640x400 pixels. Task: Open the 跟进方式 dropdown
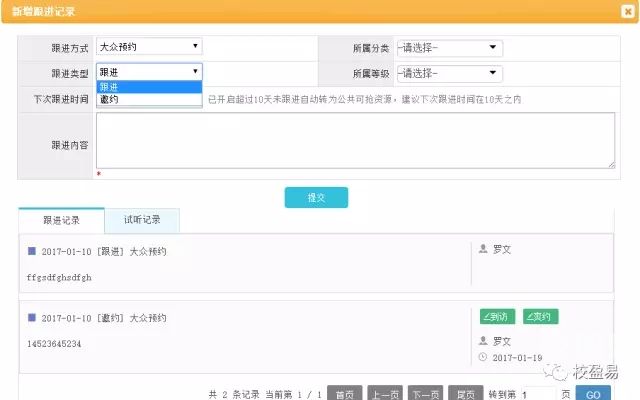[149, 46]
